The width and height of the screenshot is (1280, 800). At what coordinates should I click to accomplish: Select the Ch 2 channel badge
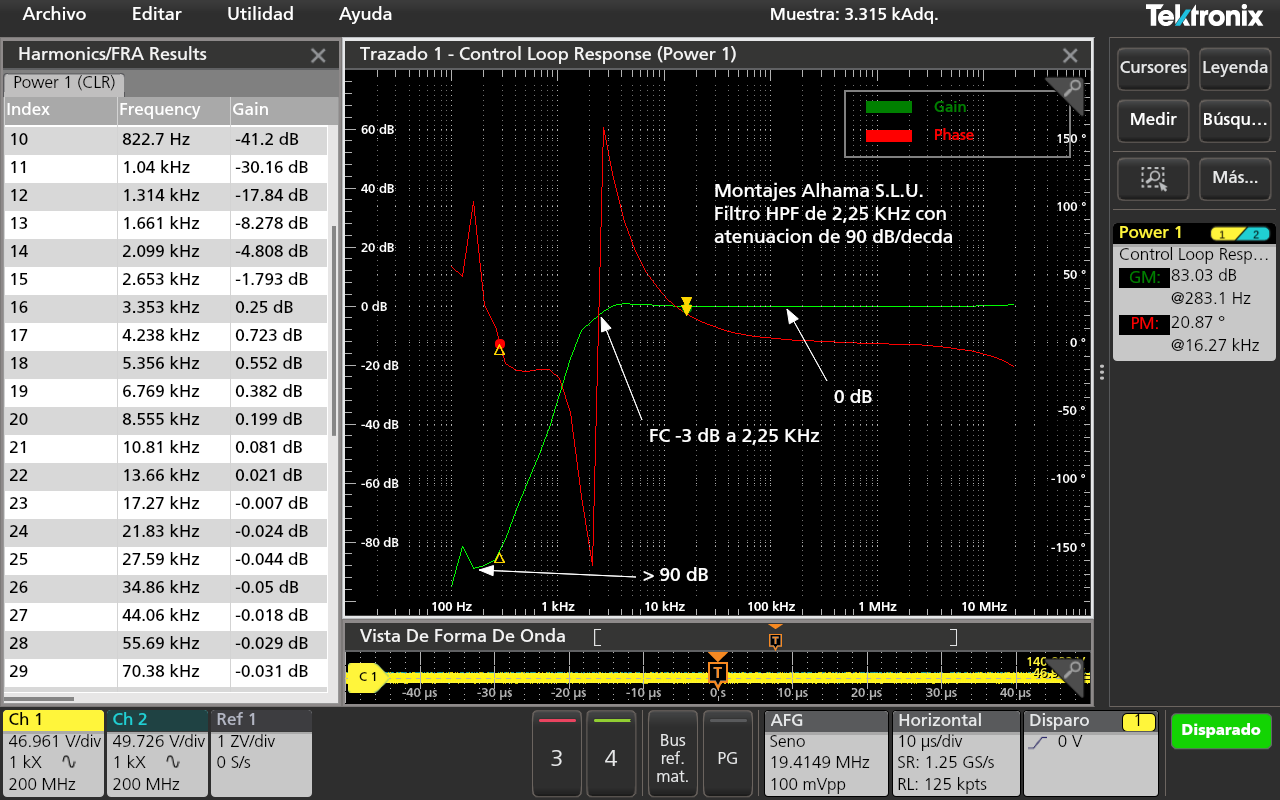click(157, 753)
